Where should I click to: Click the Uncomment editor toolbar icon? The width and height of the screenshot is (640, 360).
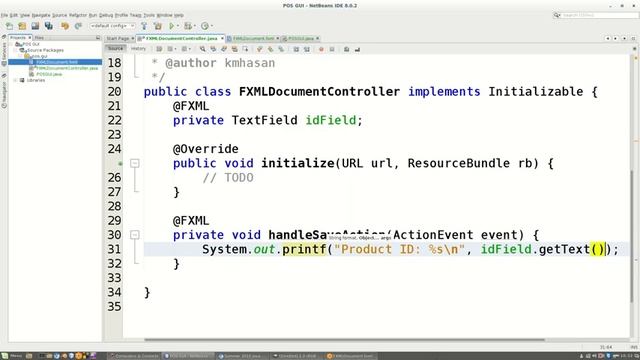click(x=357, y=49)
